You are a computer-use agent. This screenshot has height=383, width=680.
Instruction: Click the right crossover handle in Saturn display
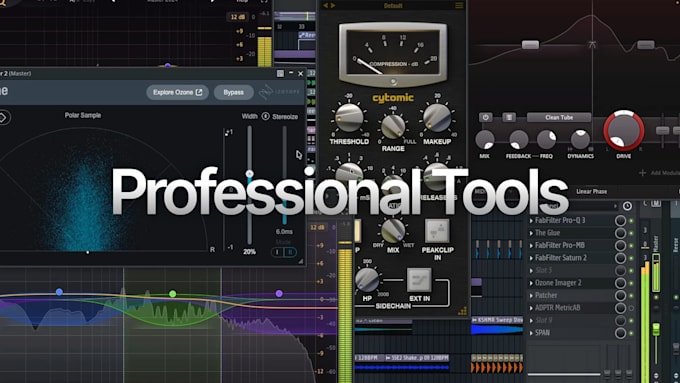tap(645, 44)
